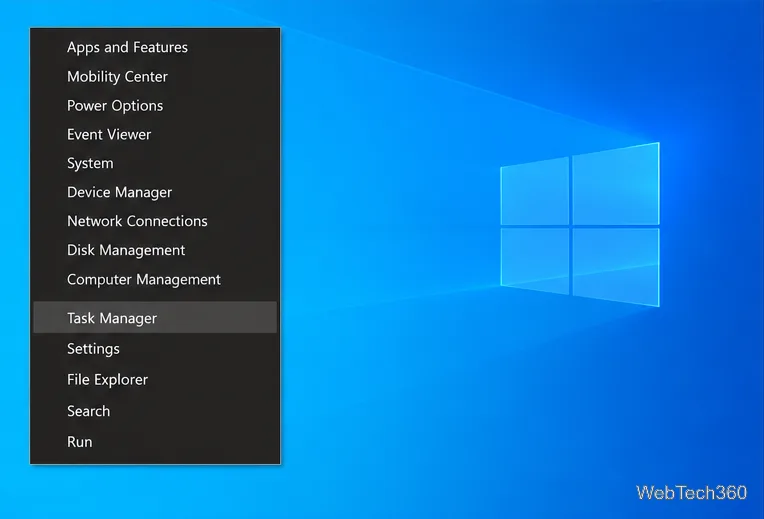Click the highlighted Task Manager entry
Viewport: 764px width, 519px height.
(x=155, y=317)
